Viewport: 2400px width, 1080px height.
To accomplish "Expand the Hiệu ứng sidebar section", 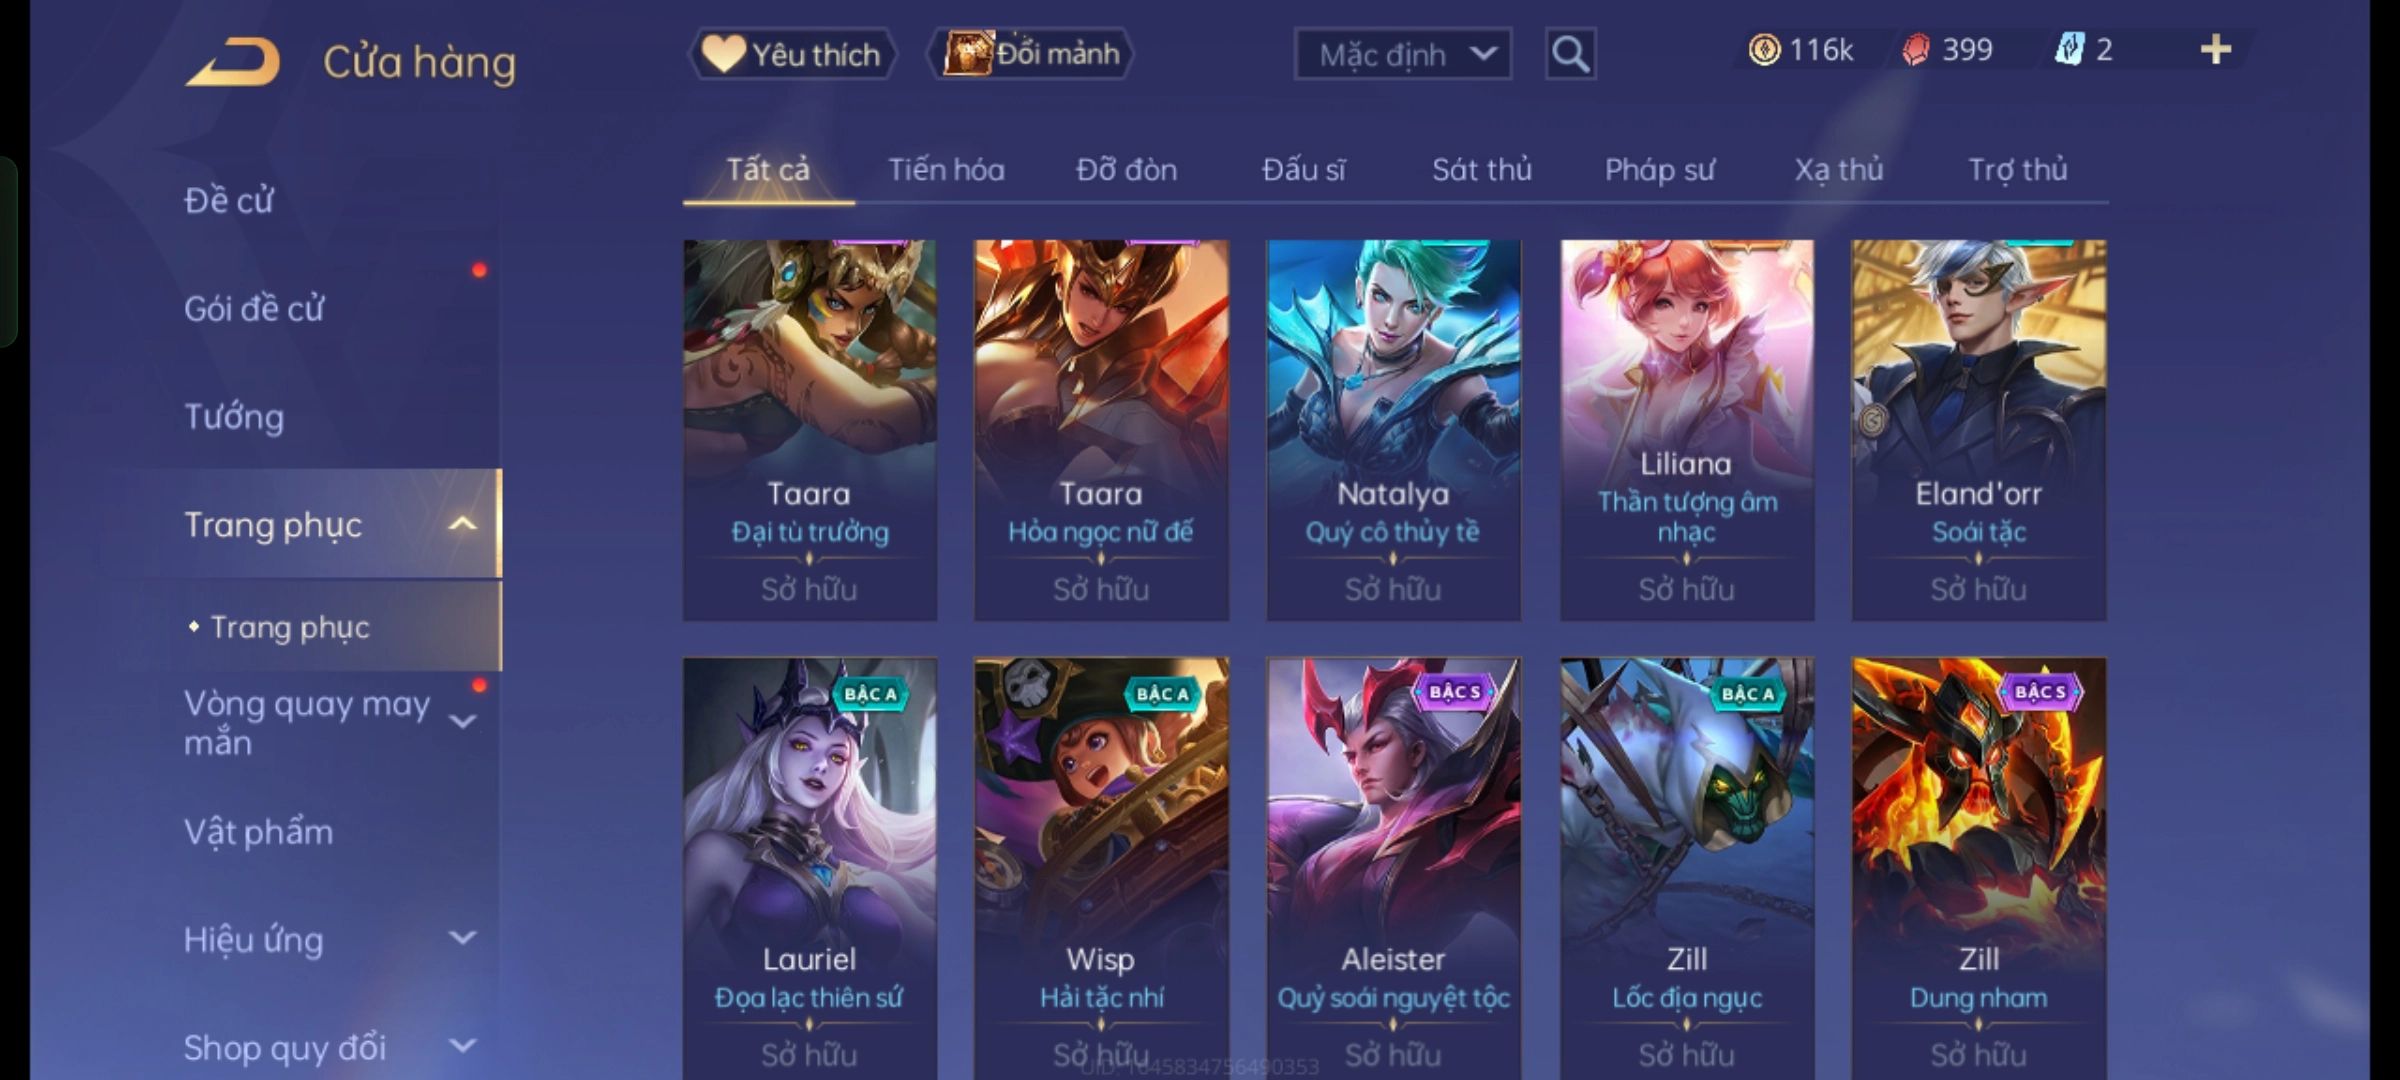I will pos(462,938).
